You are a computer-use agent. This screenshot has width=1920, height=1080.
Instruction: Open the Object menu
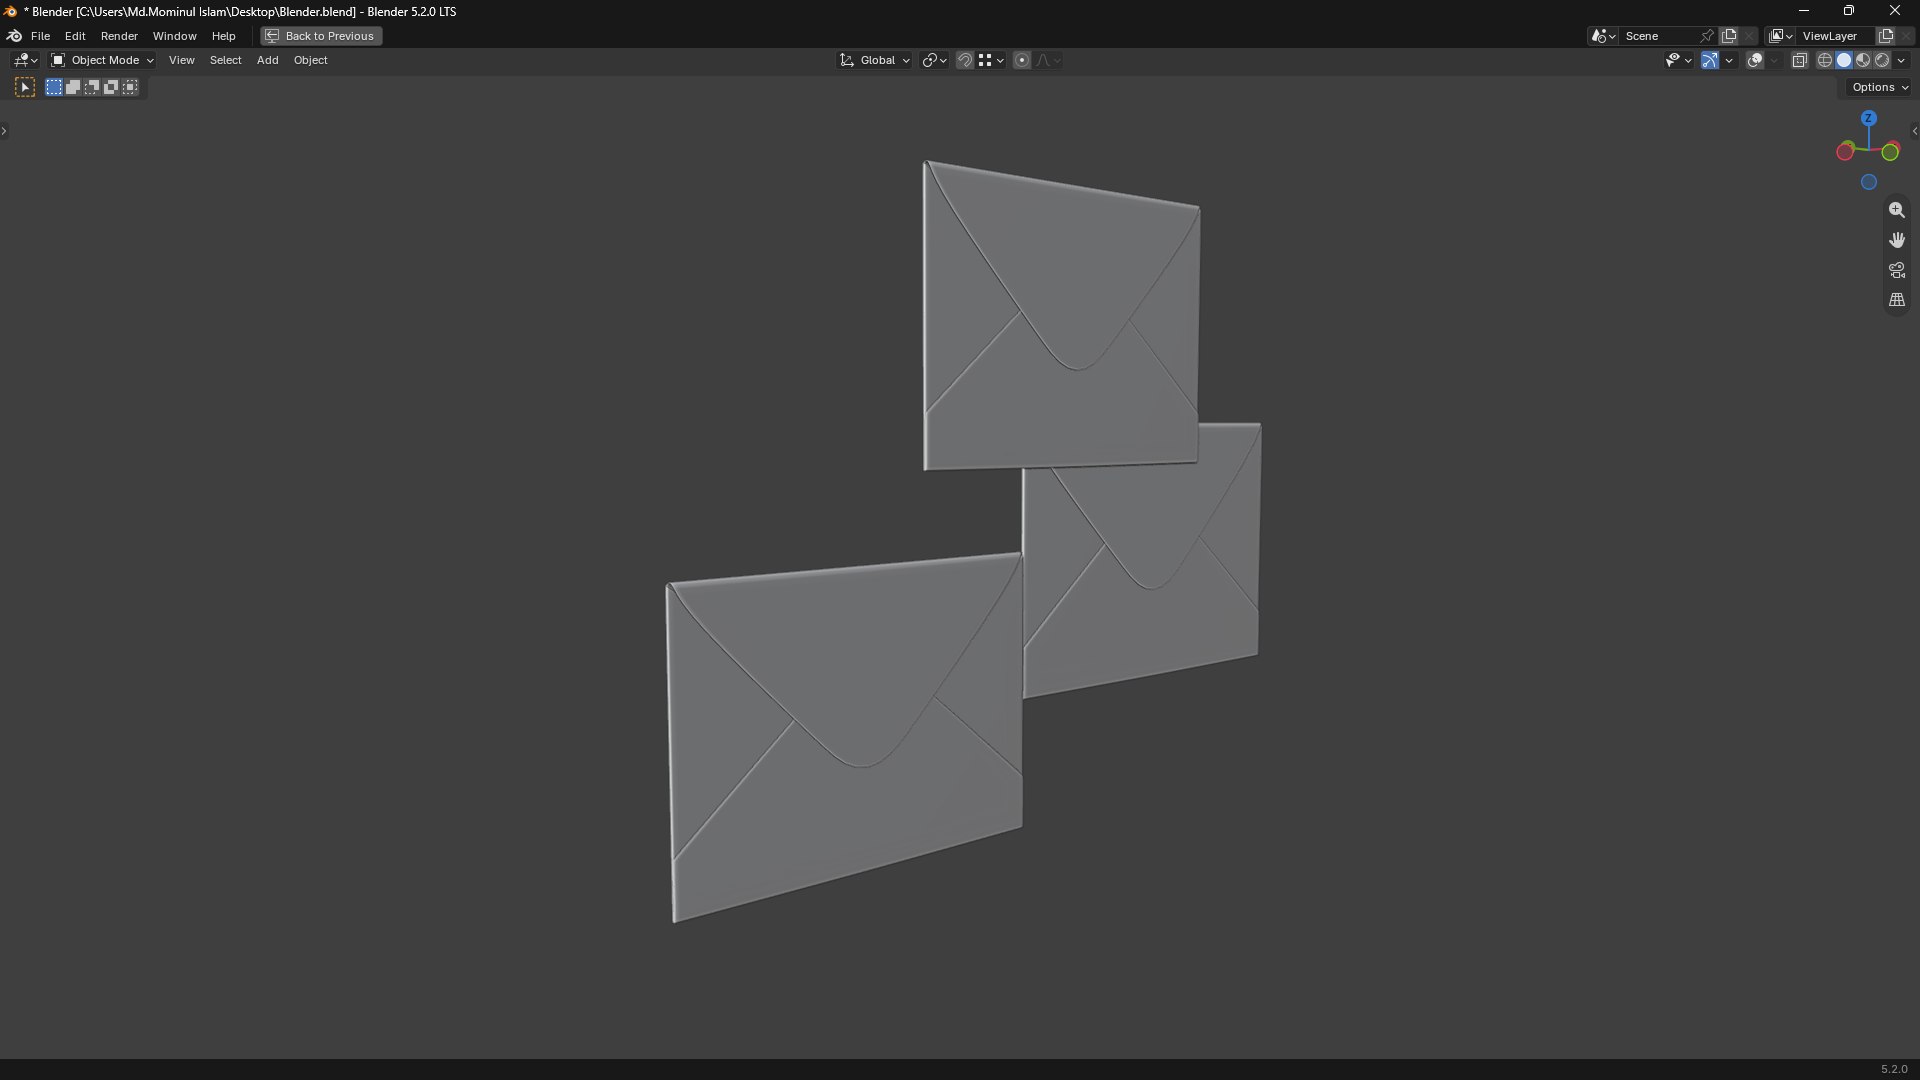point(311,61)
